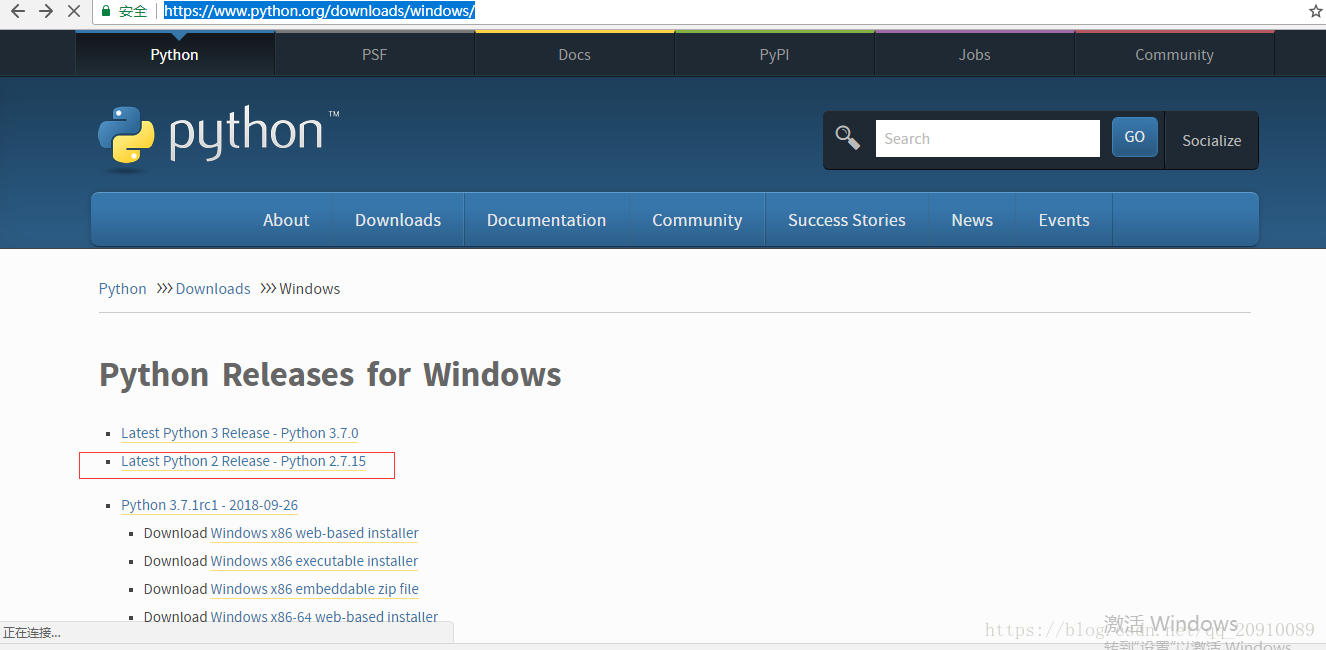Open the Community top tab
The height and width of the screenshot is (650, 1326).
point(1175,54)
